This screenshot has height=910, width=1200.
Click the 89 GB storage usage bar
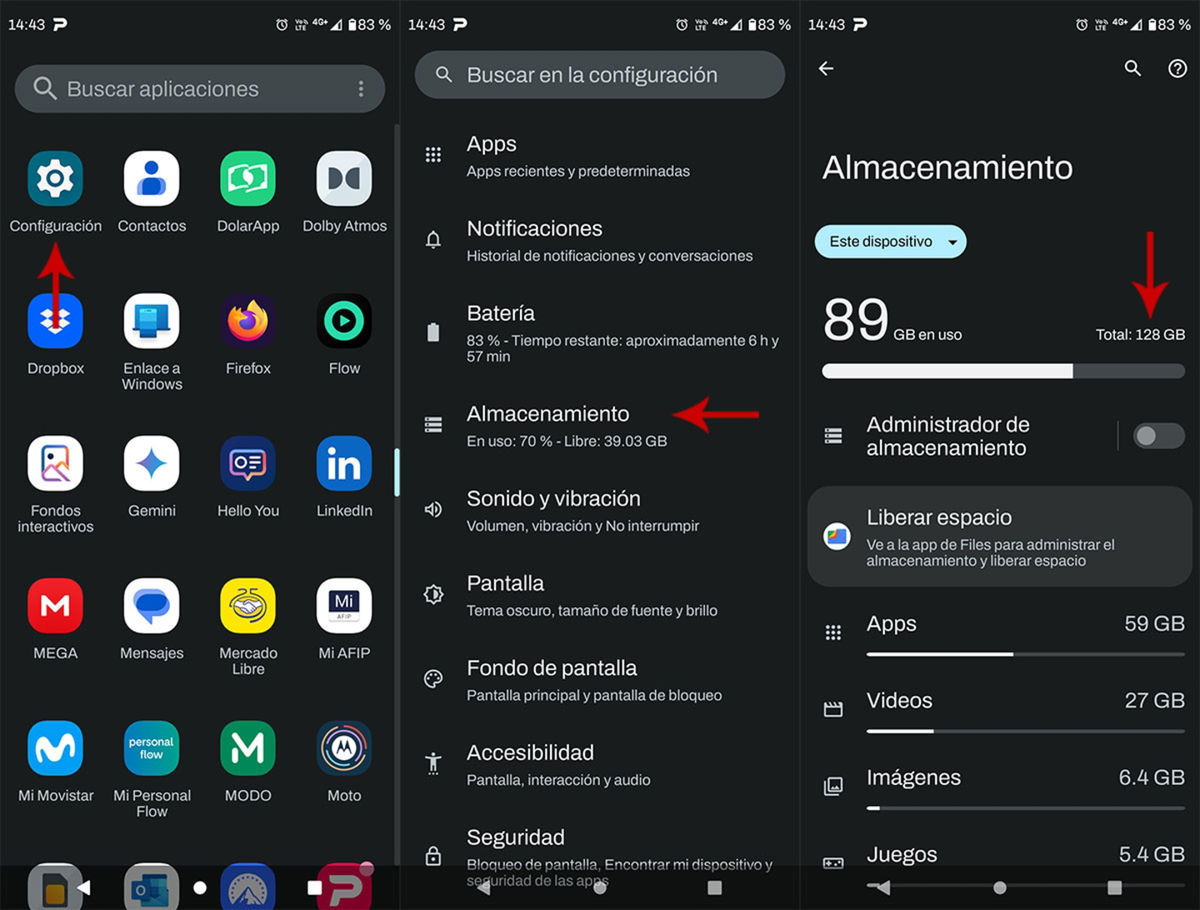pyautogui.click(x=1002, y=371)
